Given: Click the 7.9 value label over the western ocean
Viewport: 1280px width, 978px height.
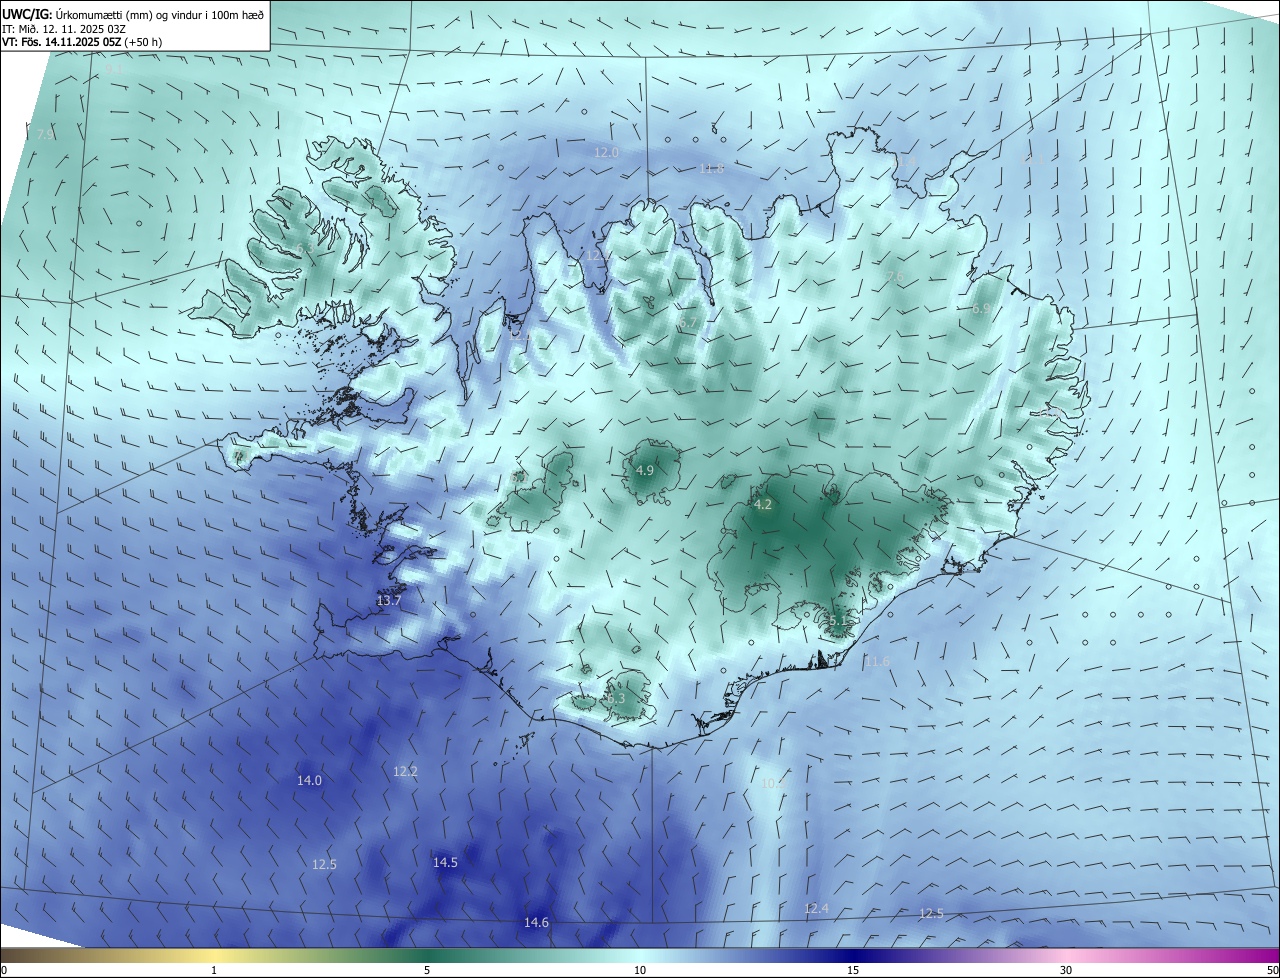Looking at the screenshot, I should pos(45,134).
